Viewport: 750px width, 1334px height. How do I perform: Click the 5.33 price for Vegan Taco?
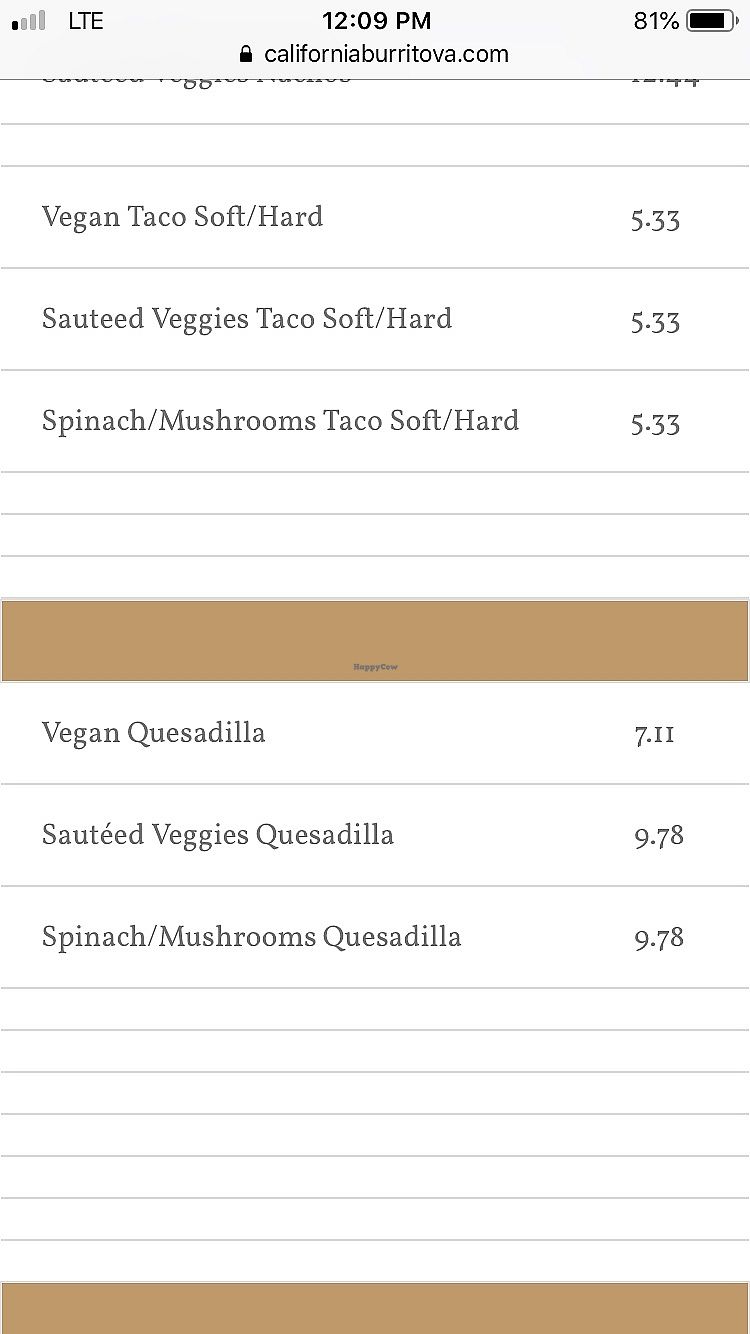[x=655, y=220]
